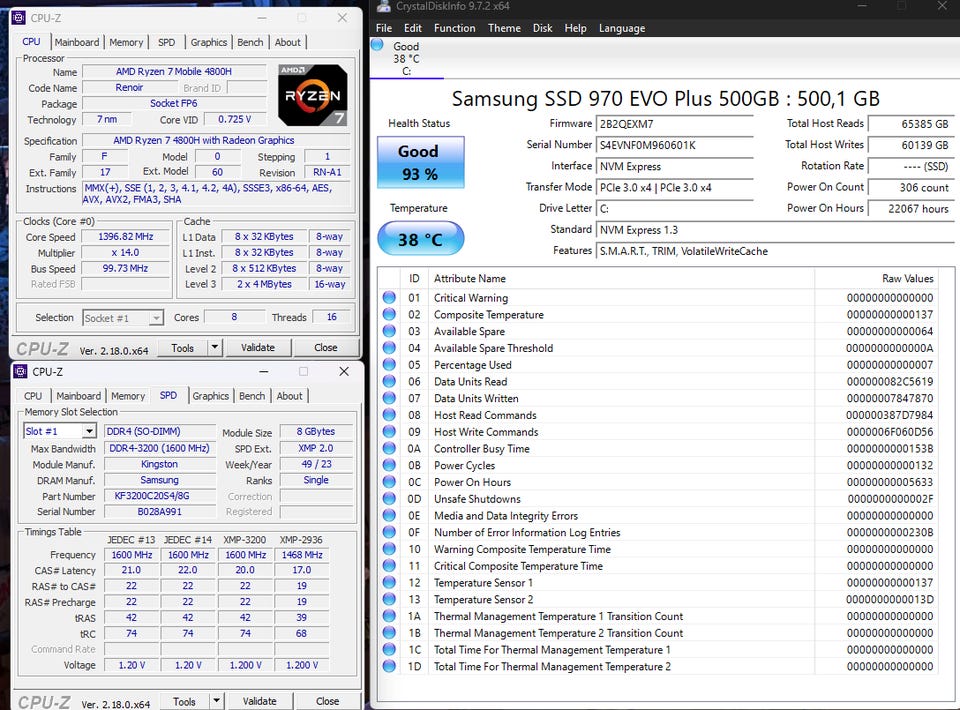
Task: Click the Attribute Name column header
Action: click(469, 279)
